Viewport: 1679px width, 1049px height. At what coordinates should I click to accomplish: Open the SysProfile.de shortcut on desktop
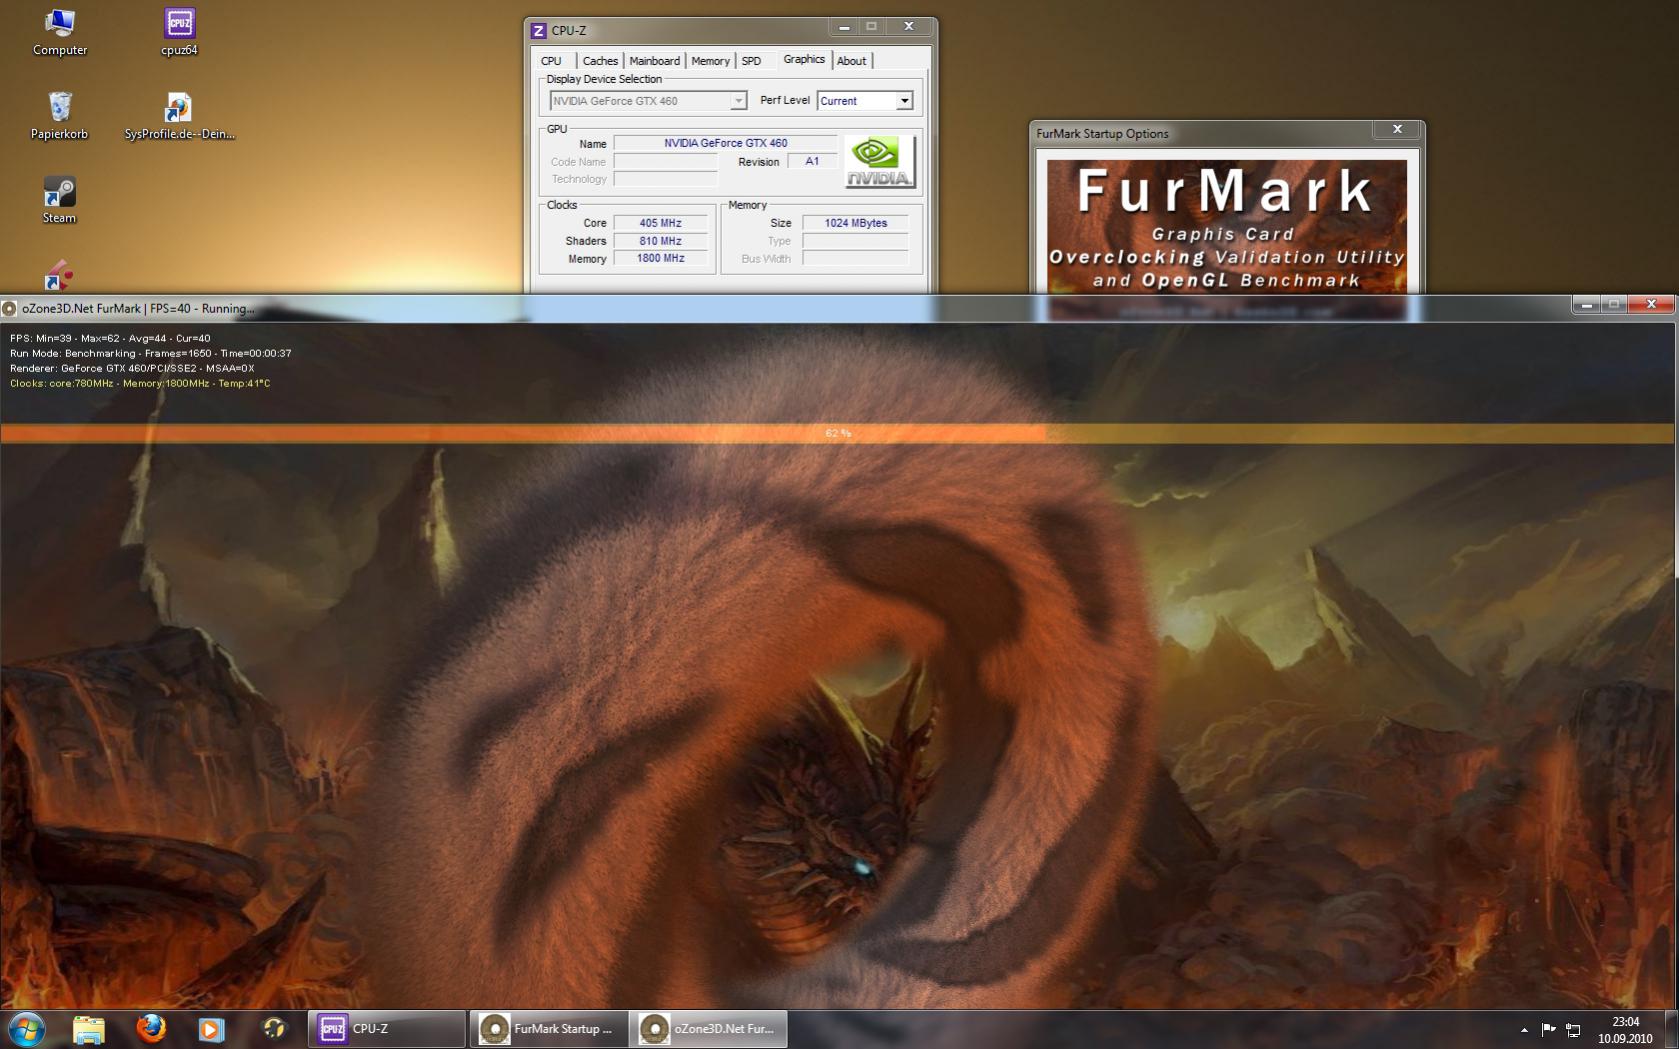coord(179,115)
